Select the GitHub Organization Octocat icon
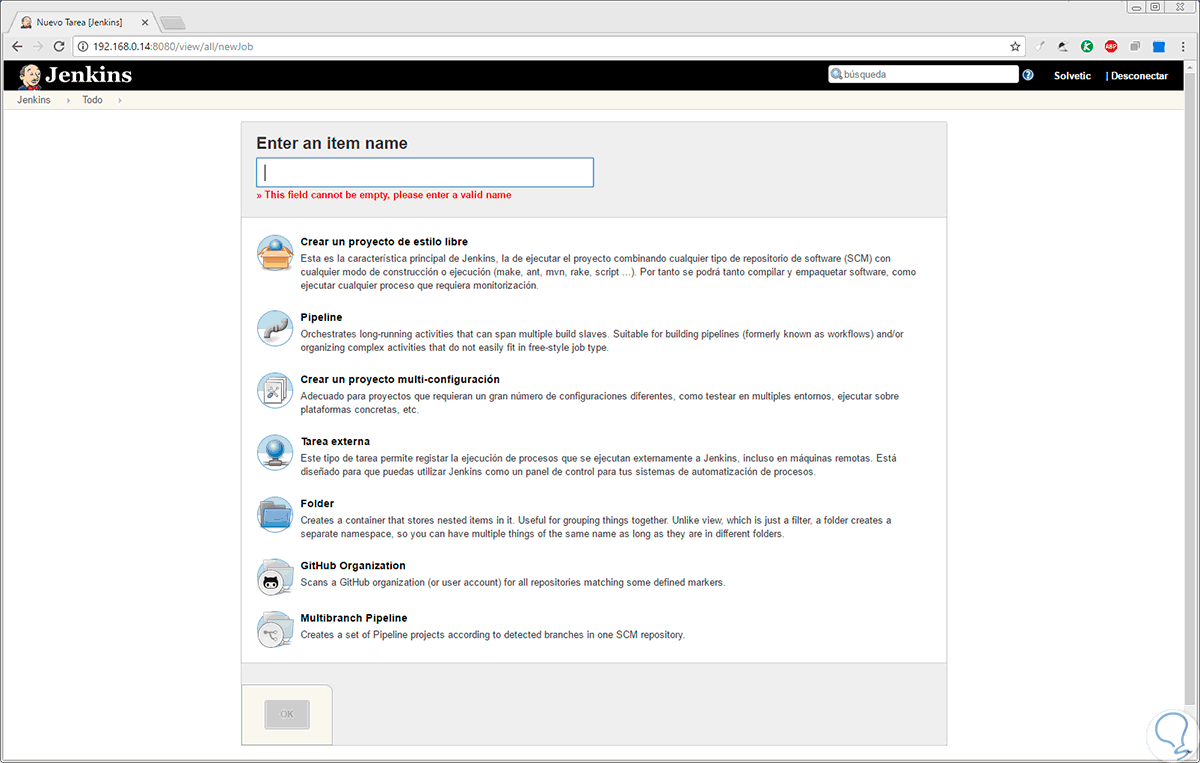Screen dimensions: 1200x763 pos(275,577)
